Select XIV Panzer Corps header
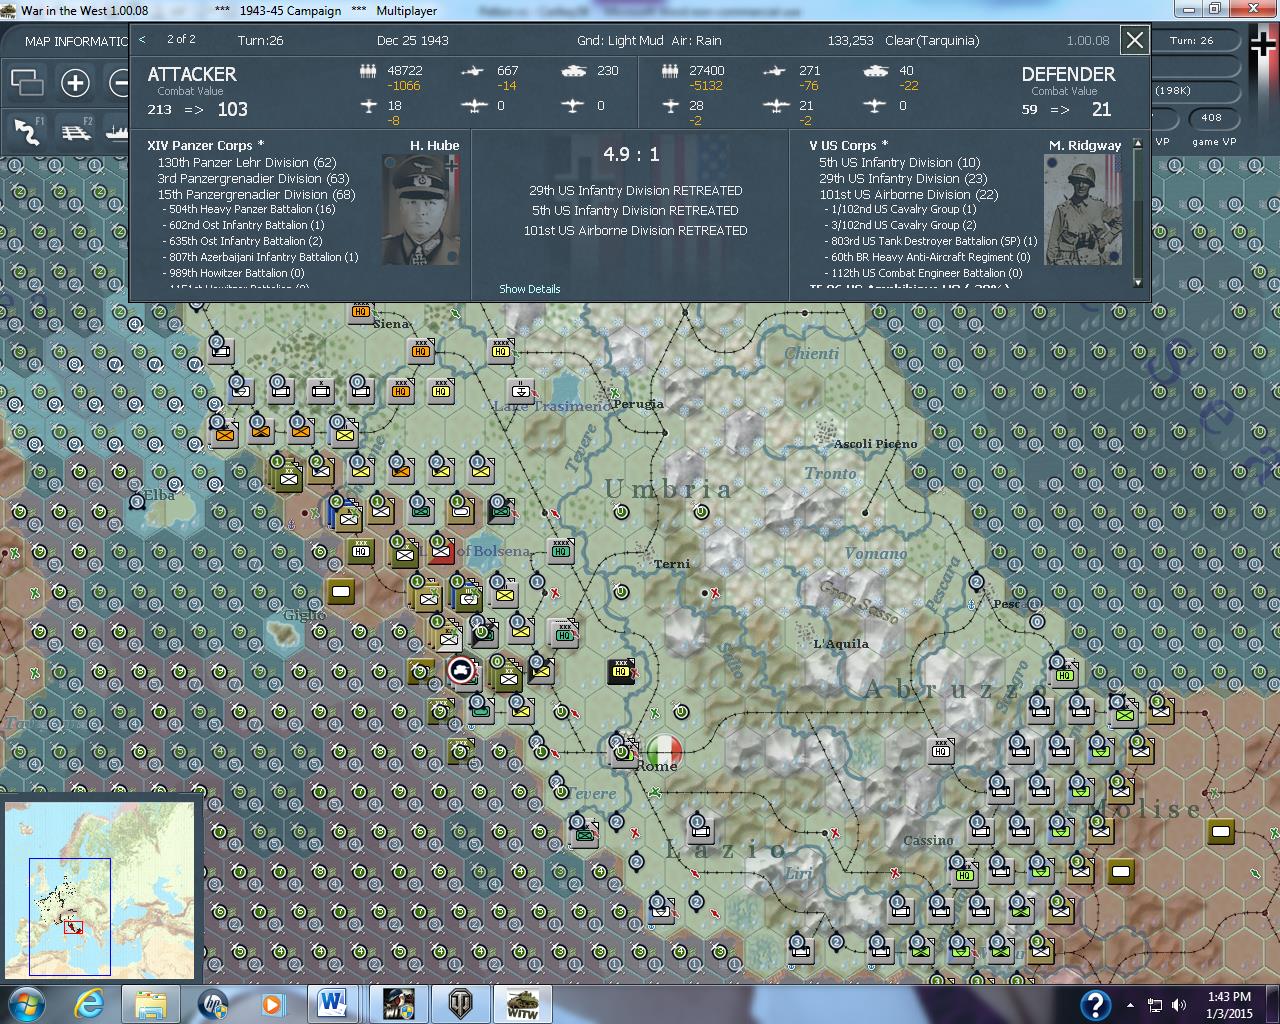The width and height of the screenshot is (1280, 1024). [x=206, y=146]
